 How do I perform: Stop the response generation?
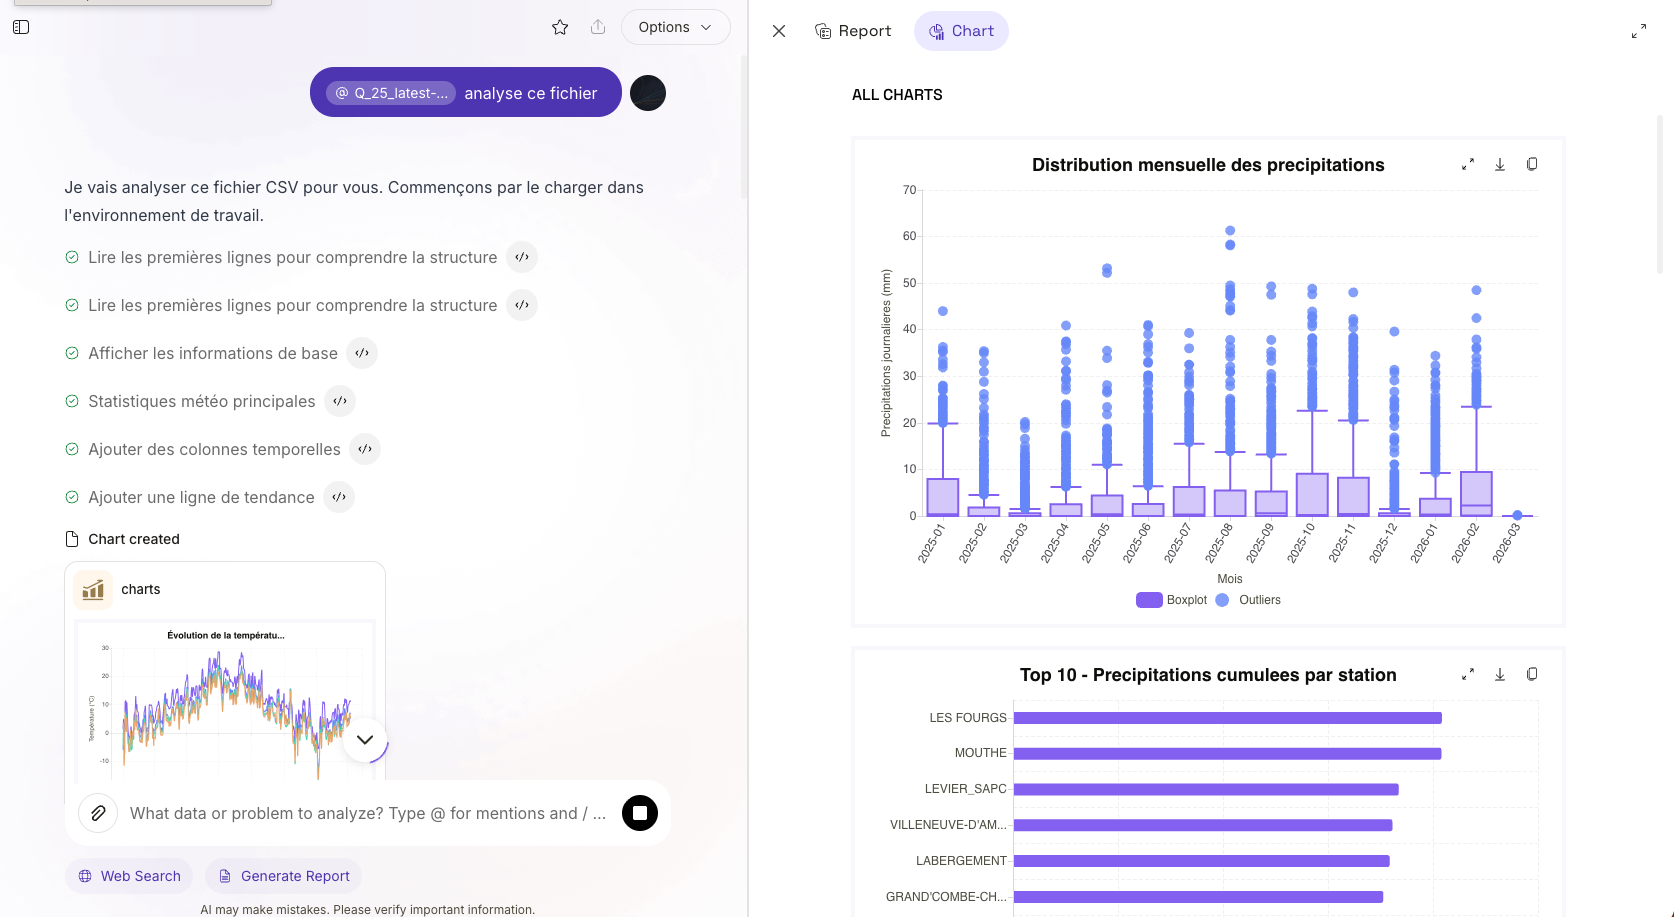click(x=640, y=813)
